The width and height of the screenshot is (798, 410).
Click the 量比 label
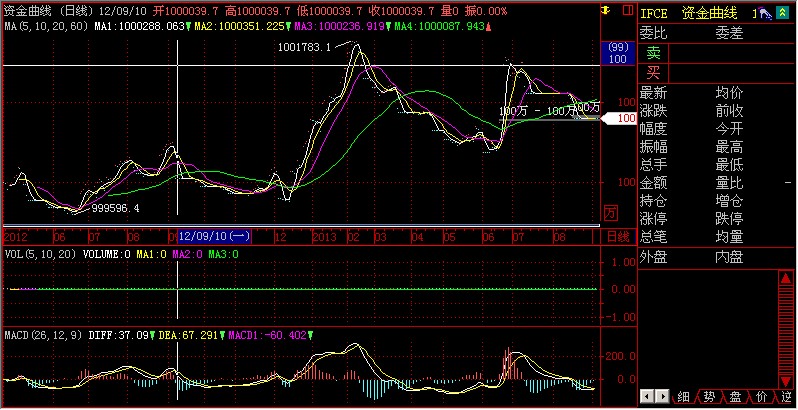[x=729, y=183]
